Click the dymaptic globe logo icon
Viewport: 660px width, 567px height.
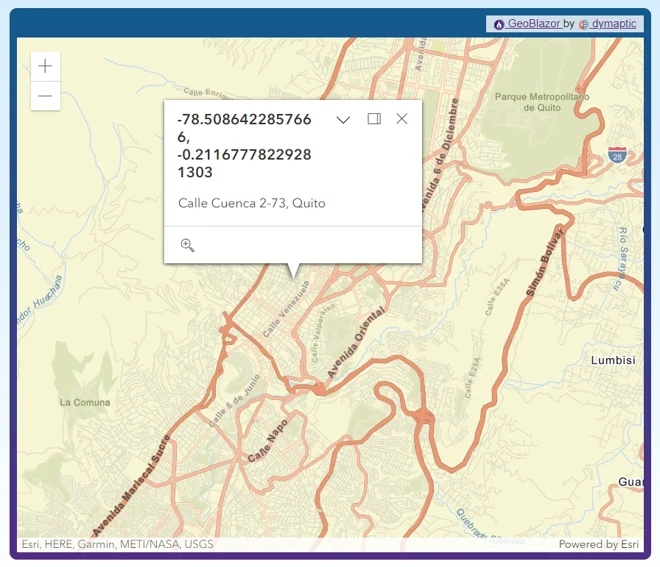583,24
